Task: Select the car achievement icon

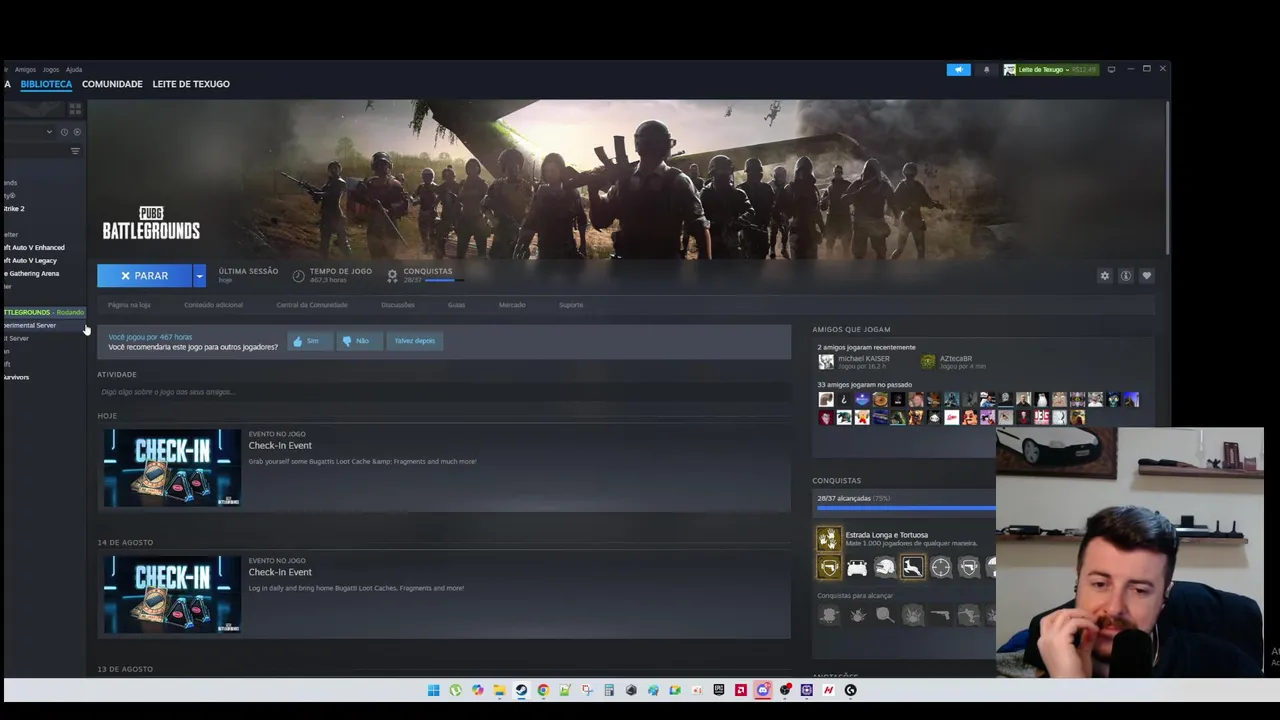Action: click(857, 568)
